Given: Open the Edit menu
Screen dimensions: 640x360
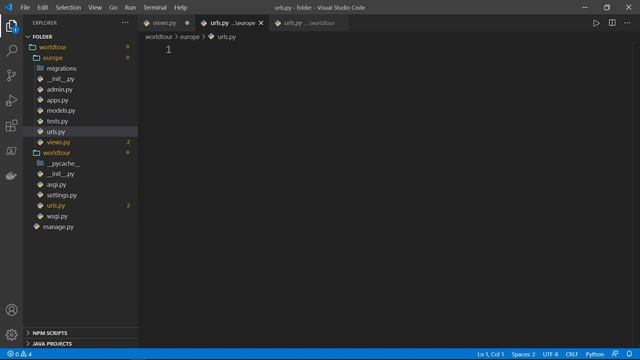Looking at the screenshot, I should [42, 7].
